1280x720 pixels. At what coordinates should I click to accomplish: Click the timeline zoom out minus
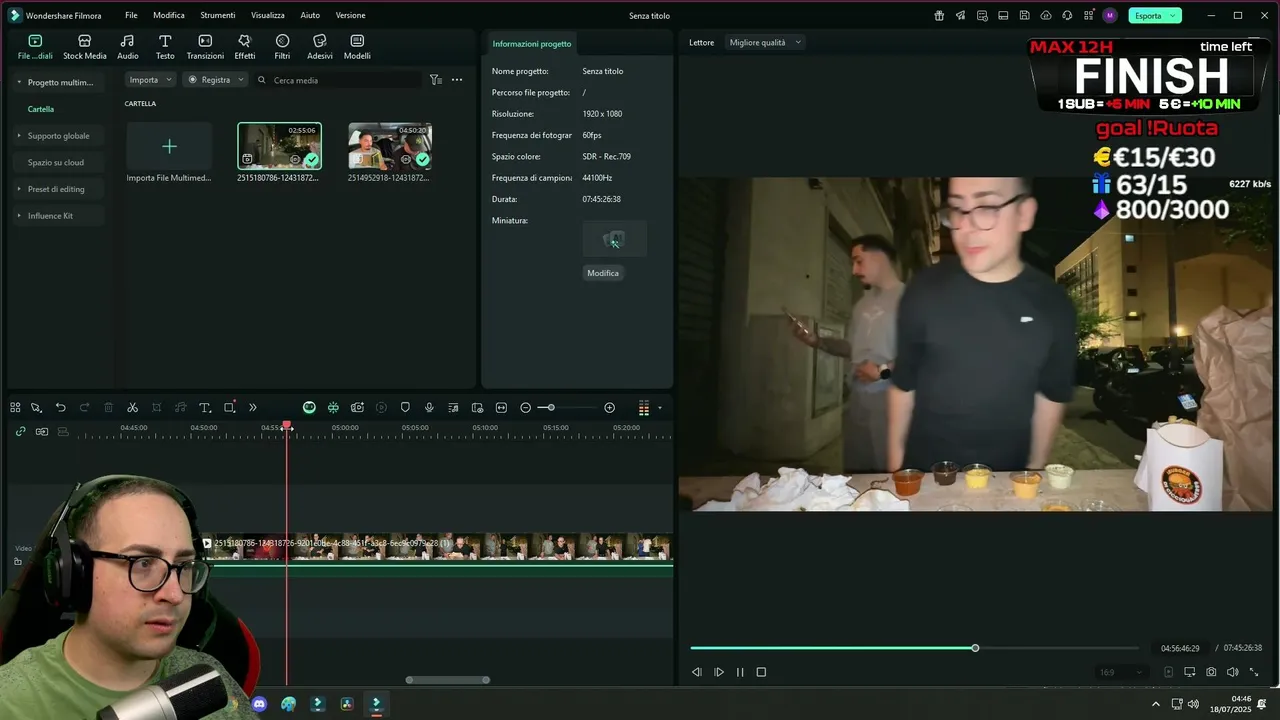coord(525,408)
